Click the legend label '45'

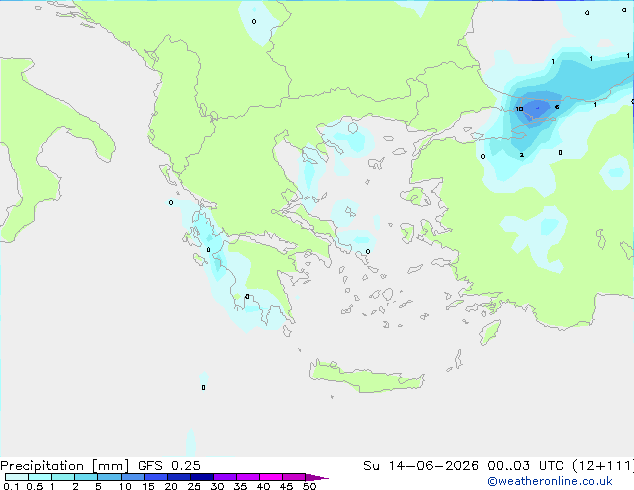tap(286, 486)
